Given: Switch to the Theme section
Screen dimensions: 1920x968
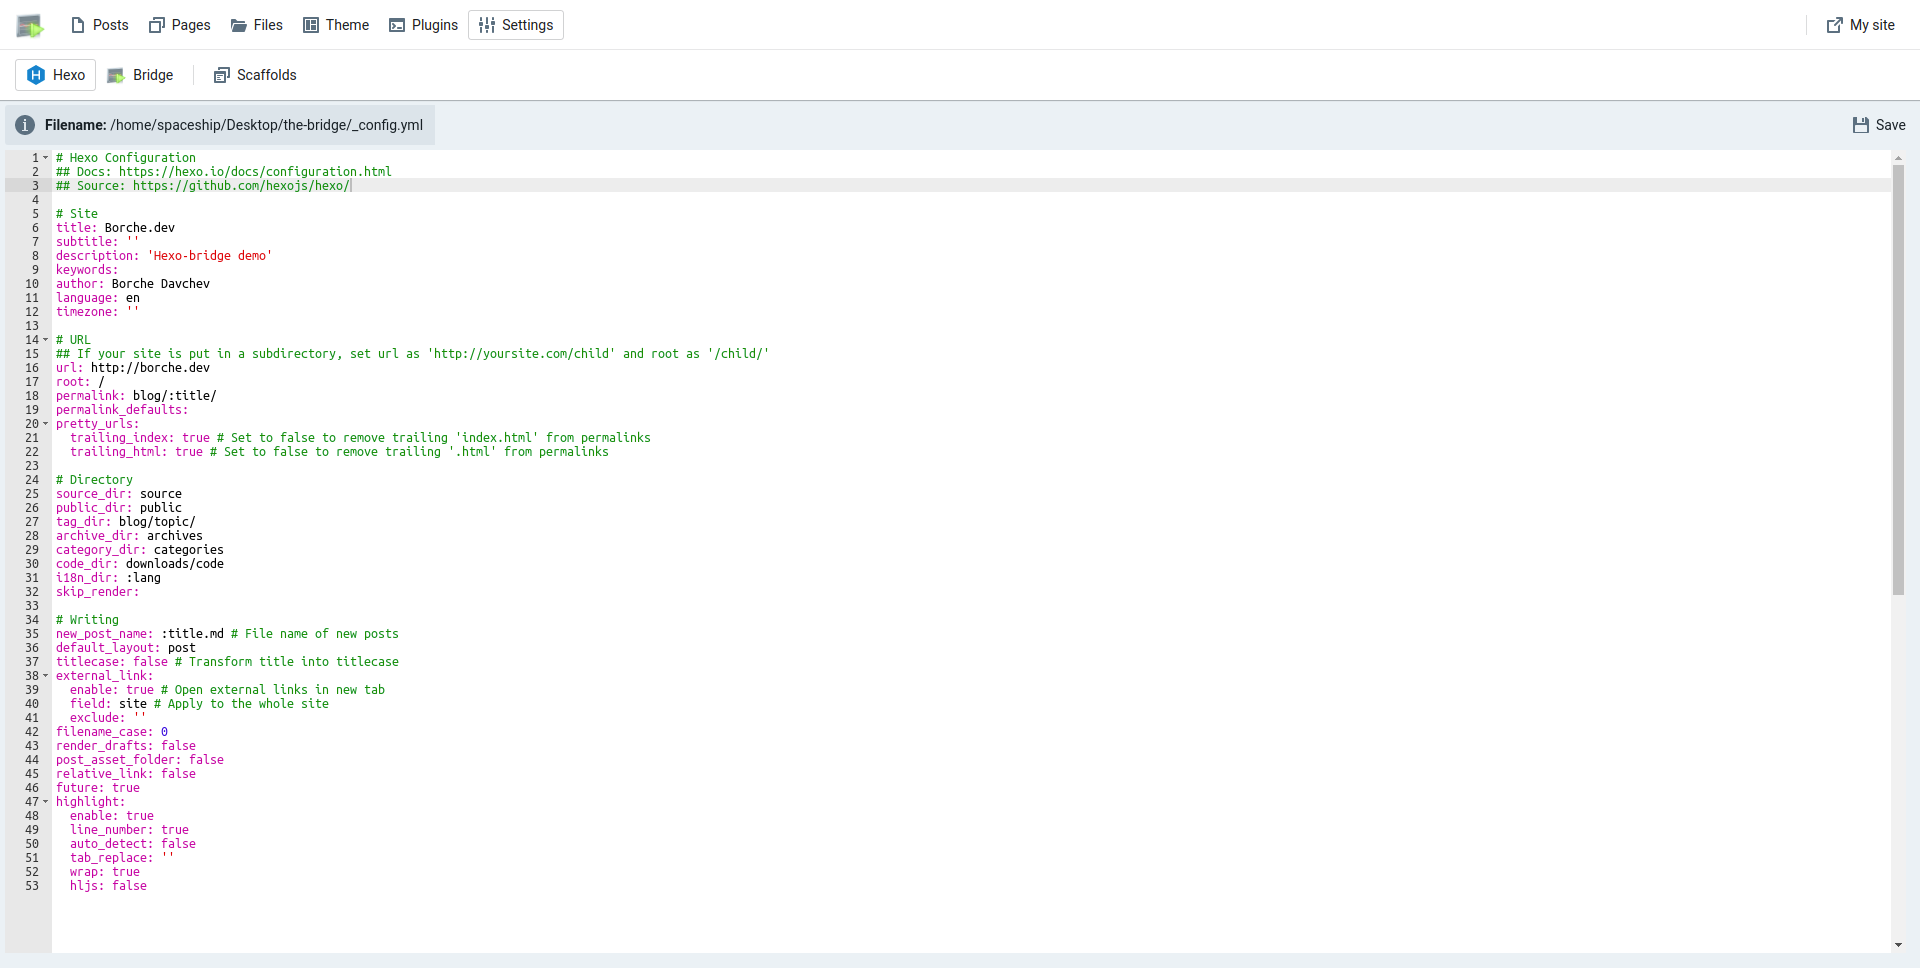Looking at the screenshot, I should [336, 25].
